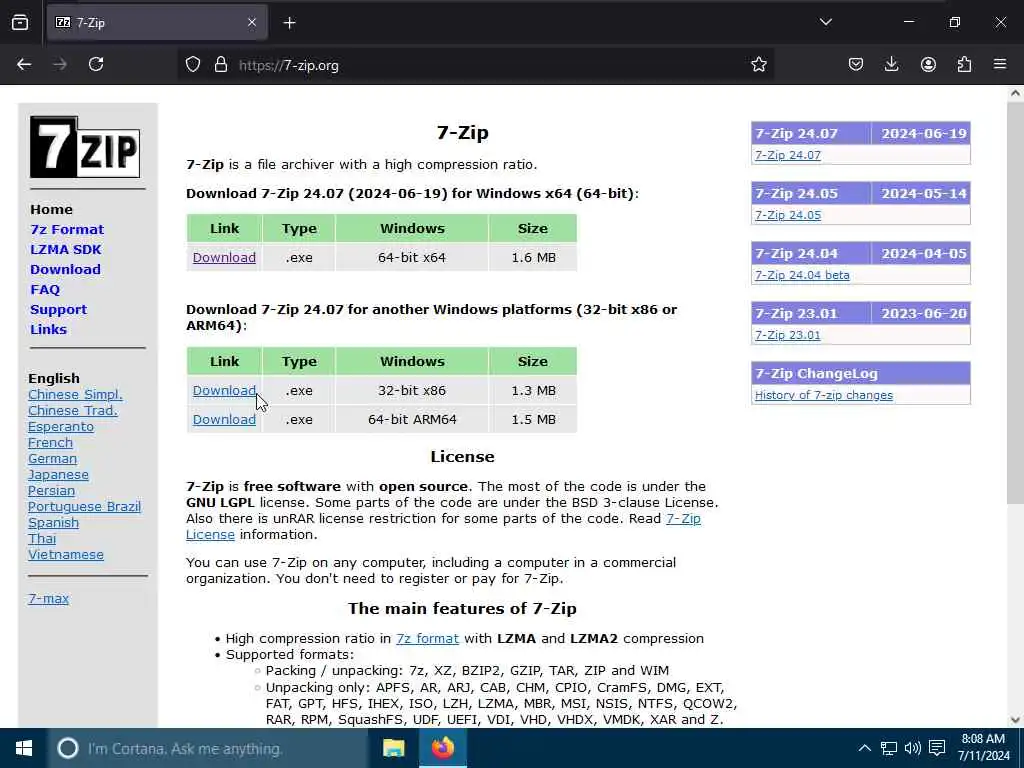Open the 7z Format sidebar link
The height and width of the screenshot is (768, 1024).
tap(67, 230)
